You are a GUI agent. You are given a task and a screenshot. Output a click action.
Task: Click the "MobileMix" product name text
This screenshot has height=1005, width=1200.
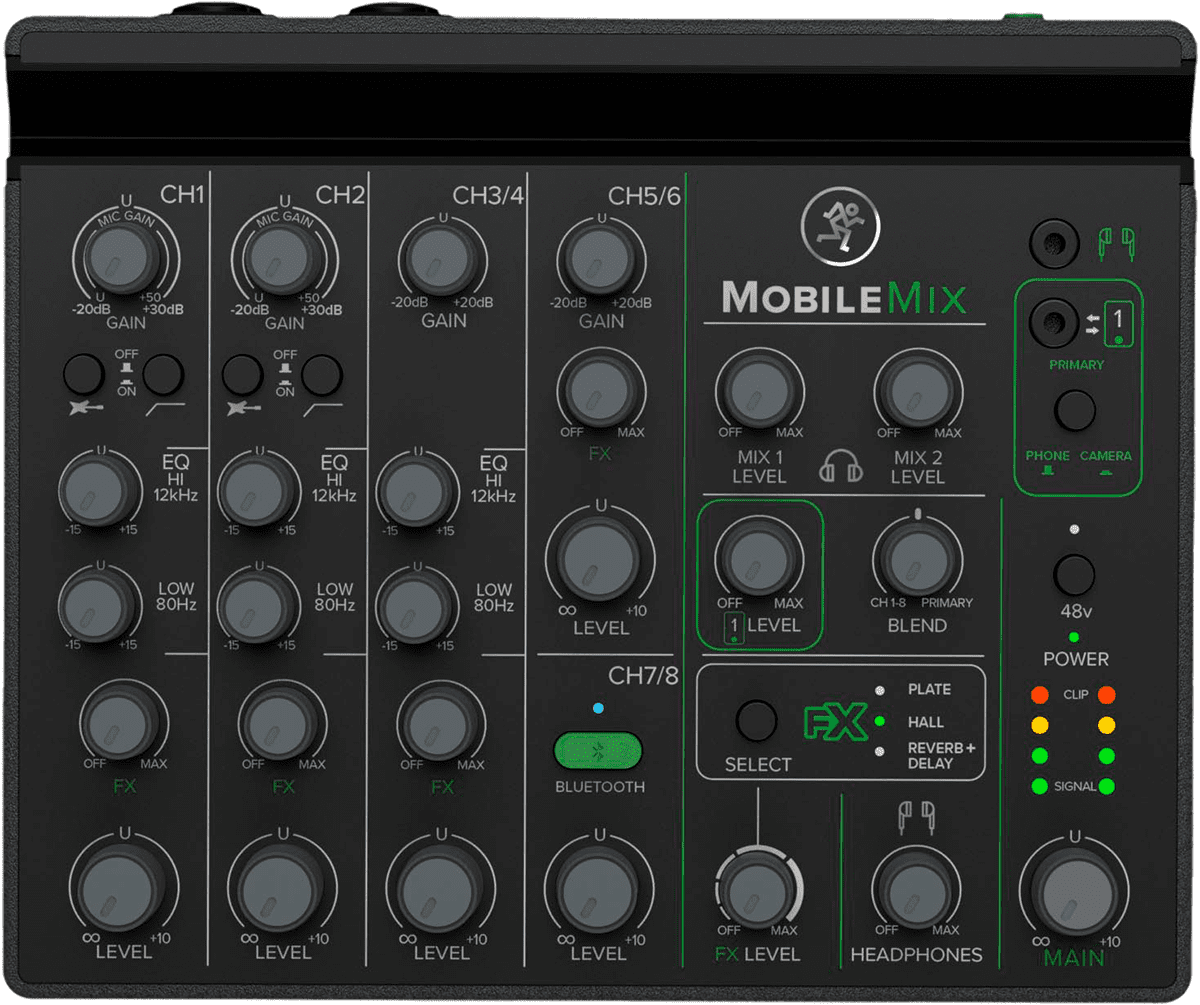pyautogui.click(x=845, y=297)
